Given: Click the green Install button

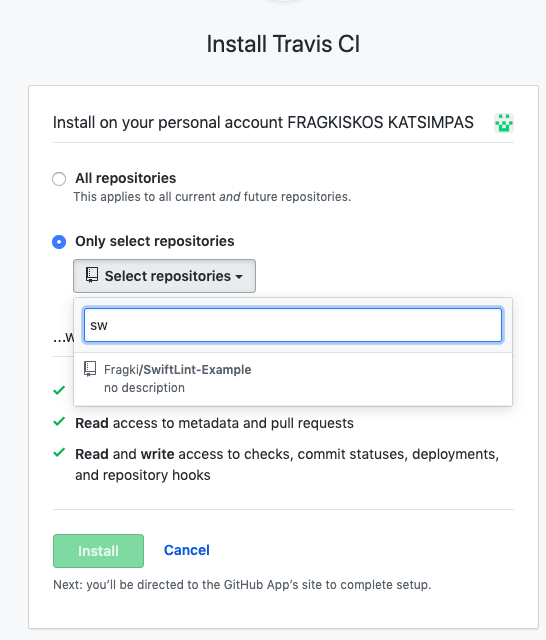Looking at the screenshot, I should tap(98, 551).
